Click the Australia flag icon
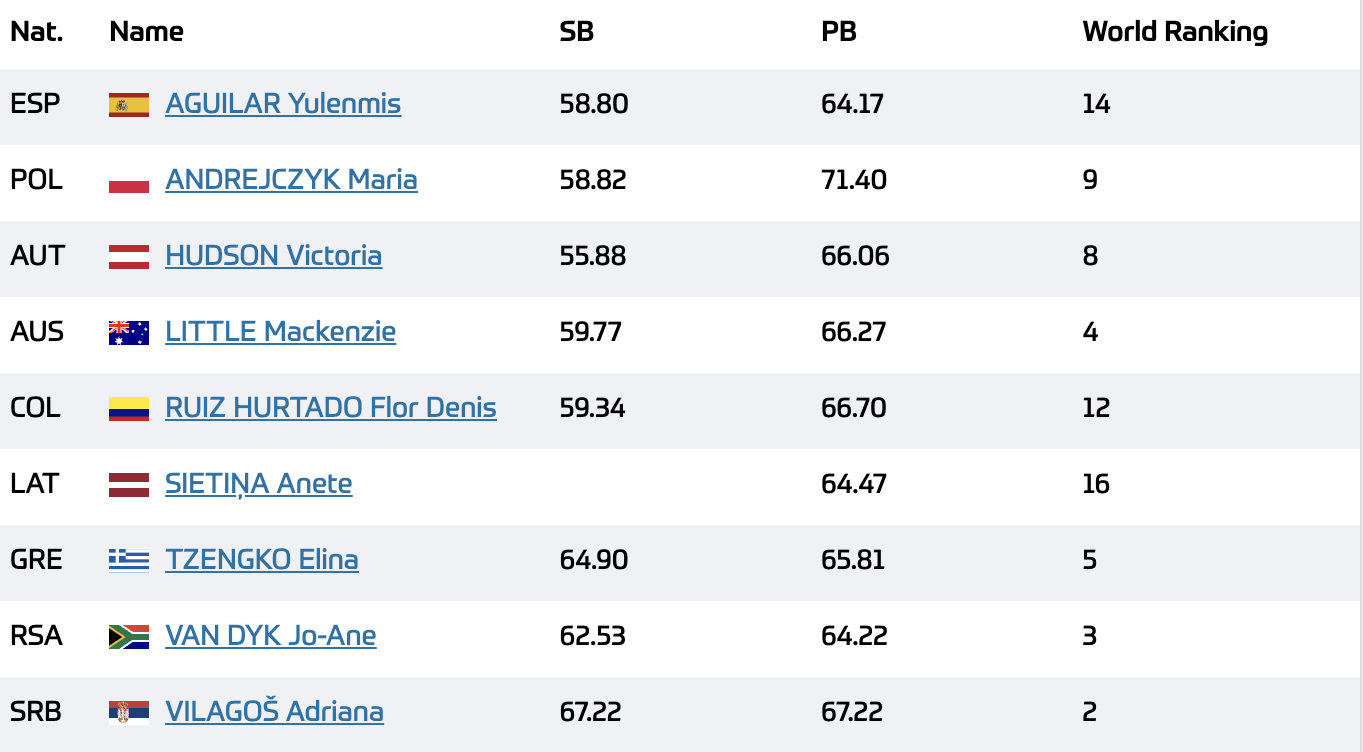Image resolution: width=1363 pixels, height=752 pixels. [129, 333]
